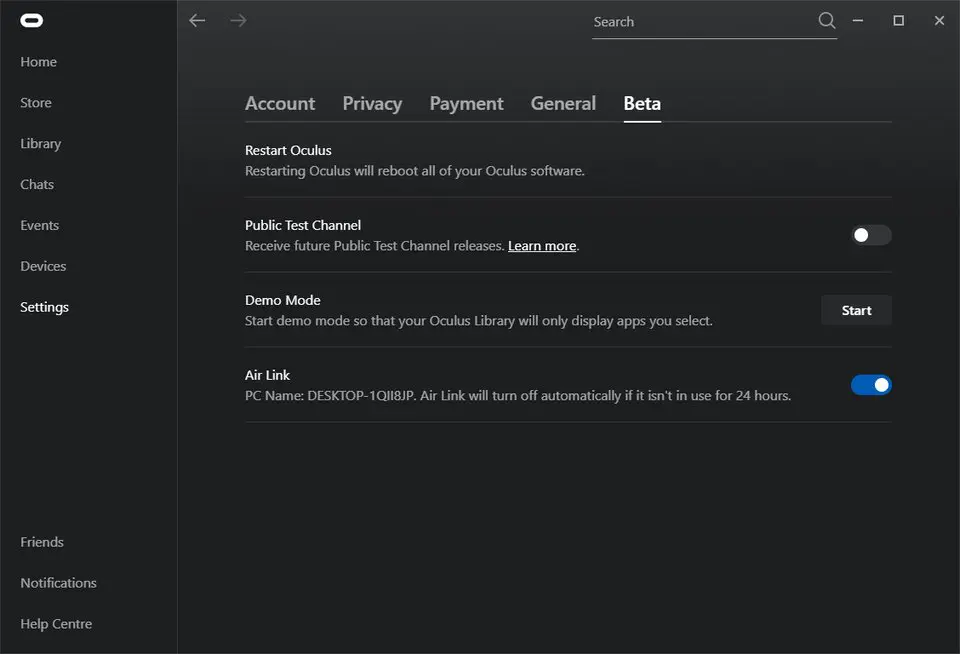The image size is (960, 654).
Task: Click the Demo Mode heading
Action: point(283,300)
